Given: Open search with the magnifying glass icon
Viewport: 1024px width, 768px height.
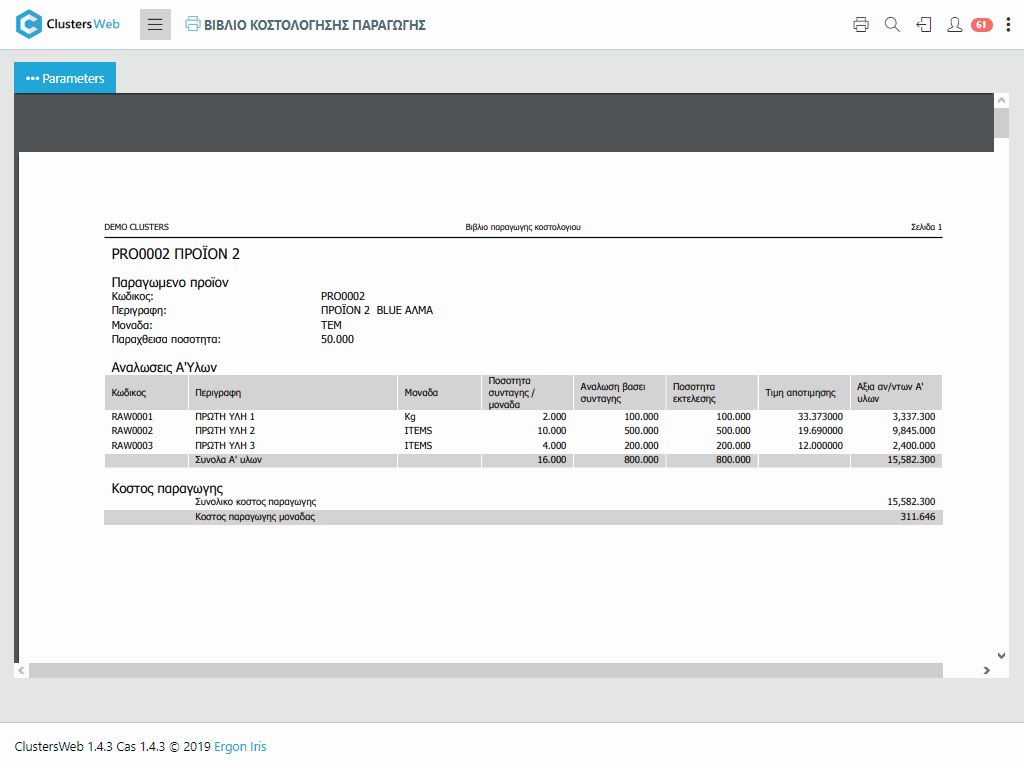Looking at the screenshot, I should (892, 25).
